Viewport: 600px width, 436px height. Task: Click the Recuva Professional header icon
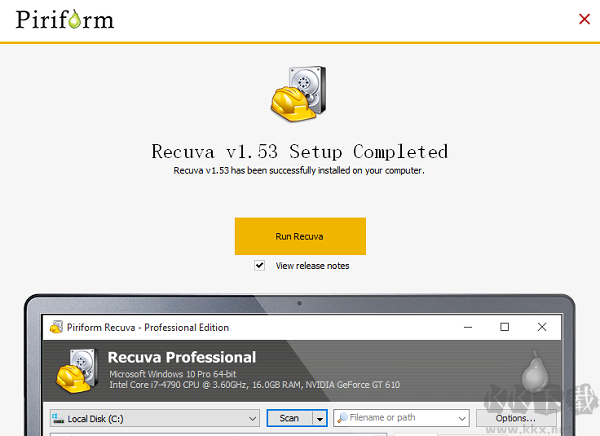77,371
